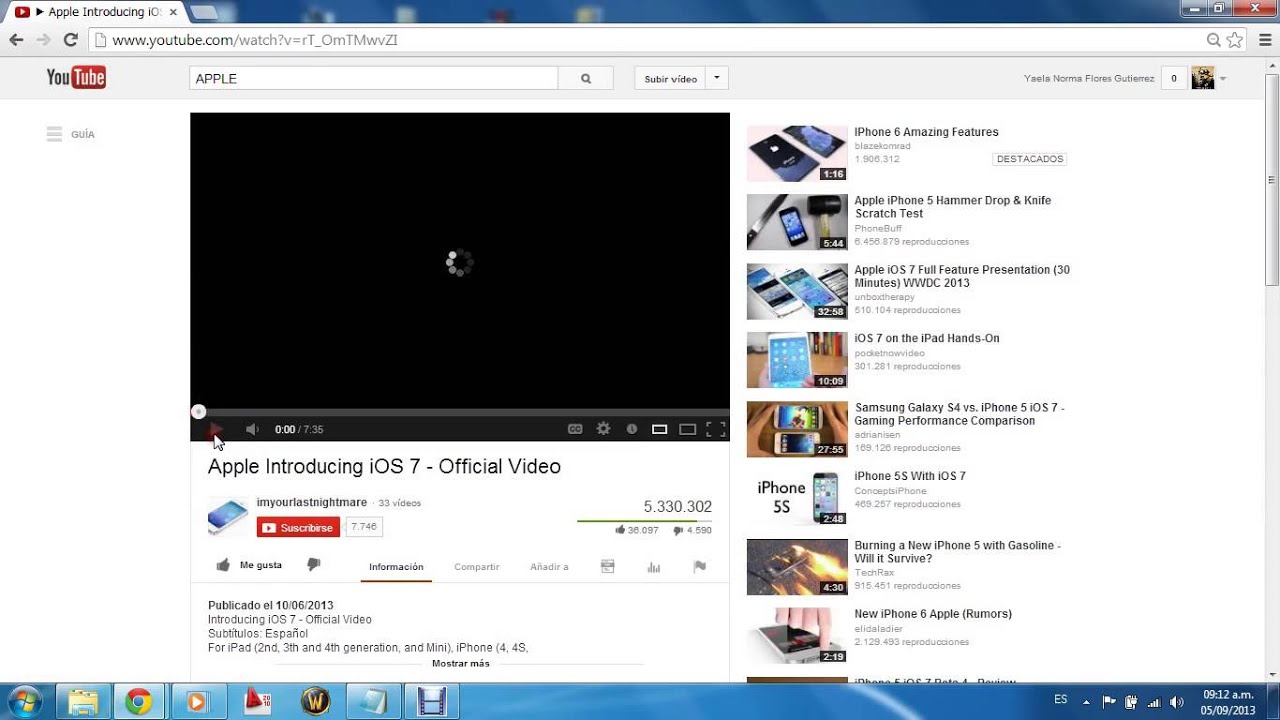The height and width of the screenshot is (720, 1280).
Task: Open iOS 7 on the iPad Hands-On thumbnail
Action: click(797, 360)
